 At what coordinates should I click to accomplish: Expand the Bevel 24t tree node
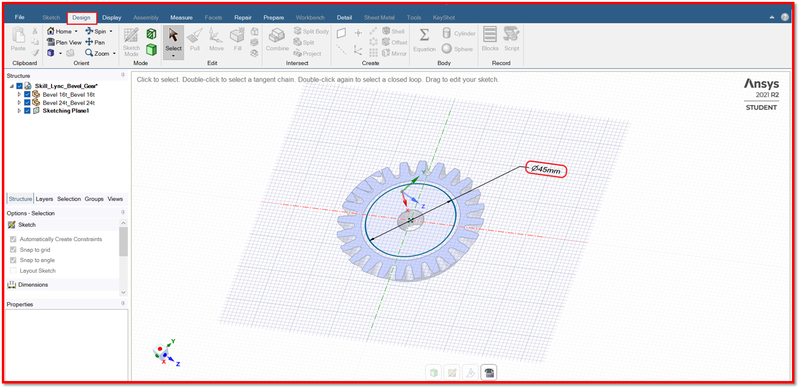coord(19,103)
